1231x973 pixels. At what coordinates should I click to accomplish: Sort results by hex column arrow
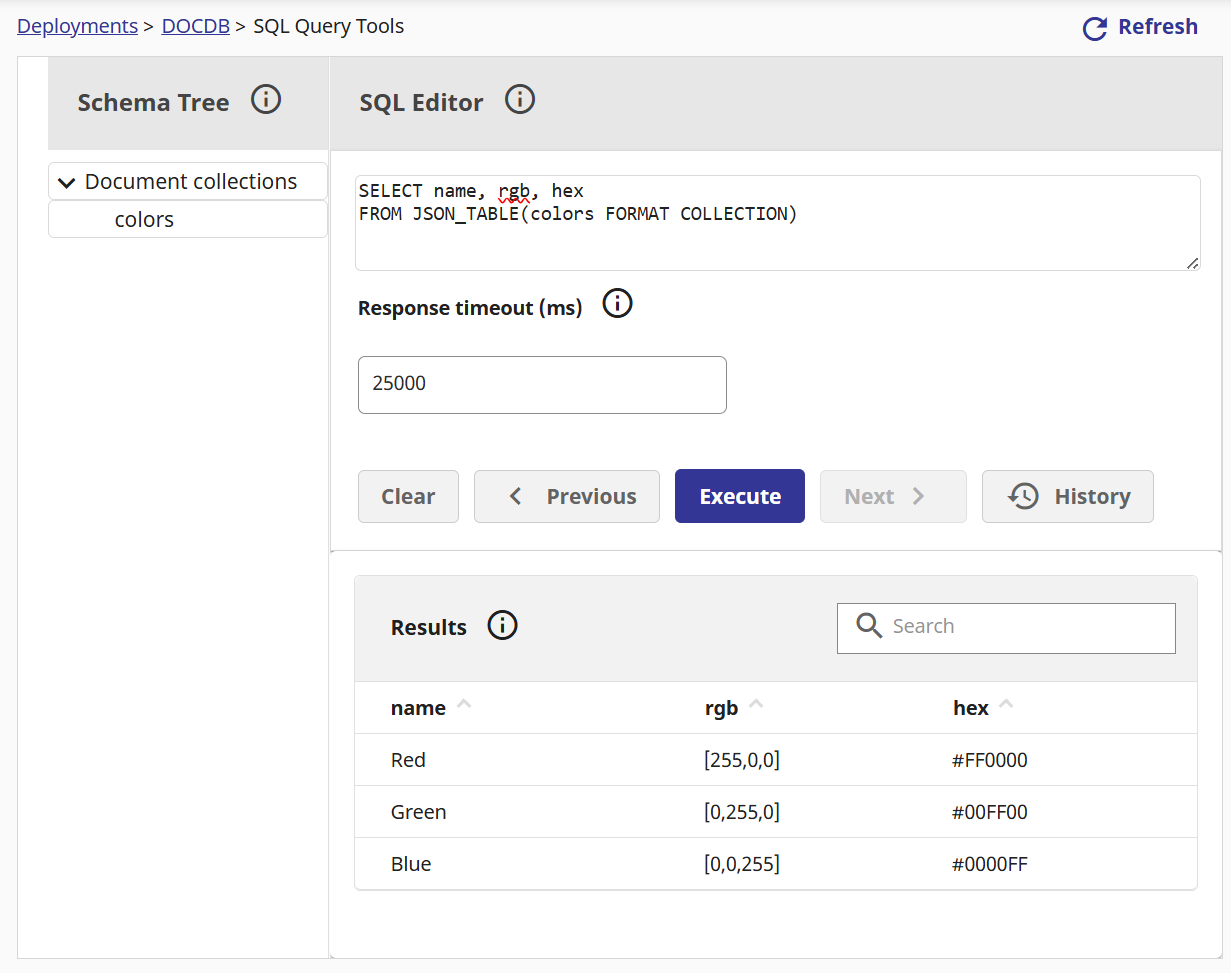1006,705
